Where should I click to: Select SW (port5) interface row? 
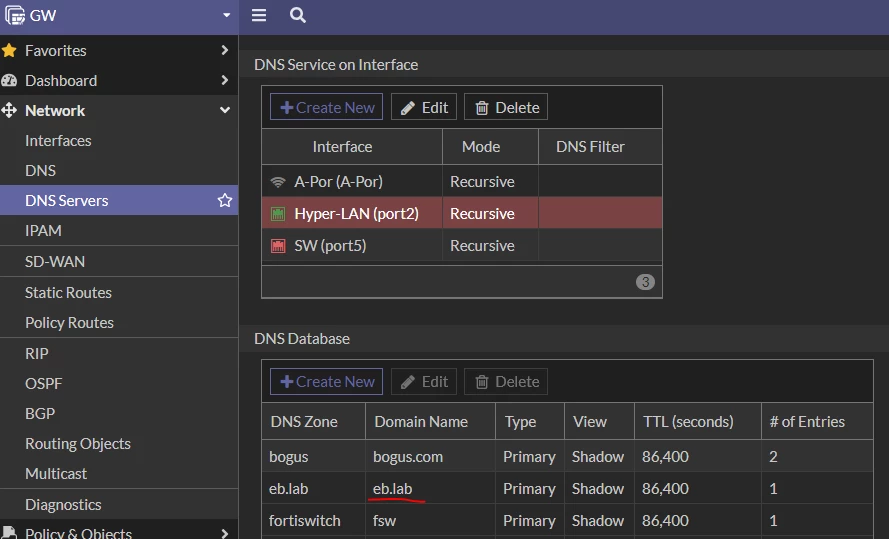[462, 245]
